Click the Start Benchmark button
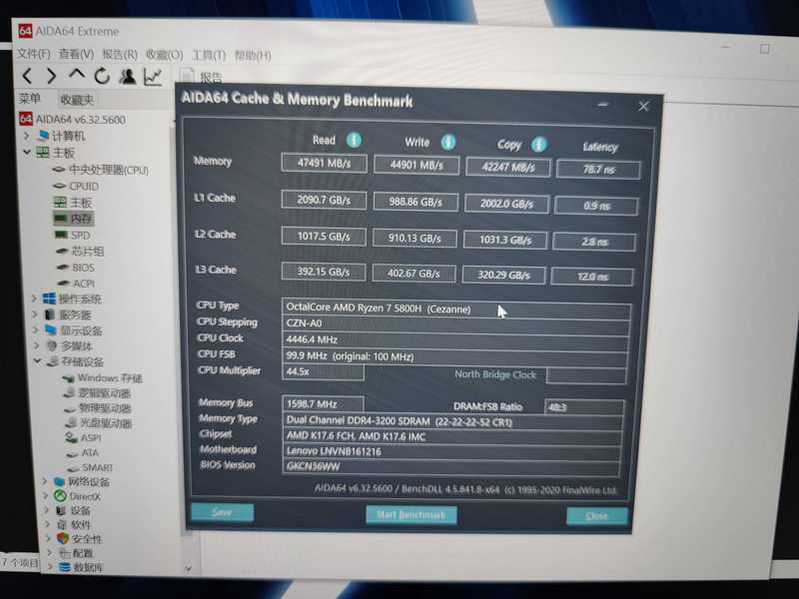Image resolution: width=799 pixels, height=599 pixels. (411, 514)
